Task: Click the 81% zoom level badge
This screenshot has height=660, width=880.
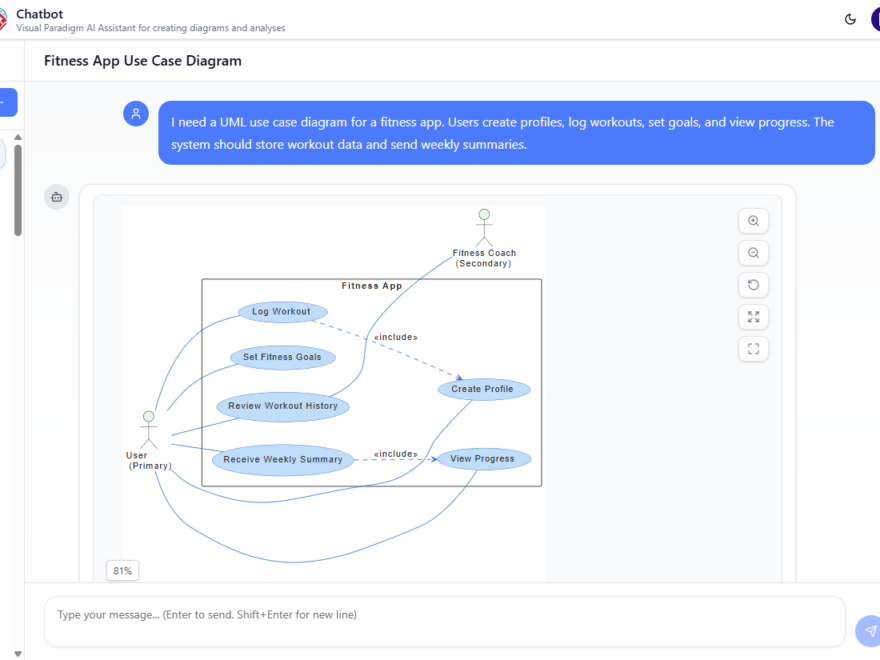Action: [122, 570]
